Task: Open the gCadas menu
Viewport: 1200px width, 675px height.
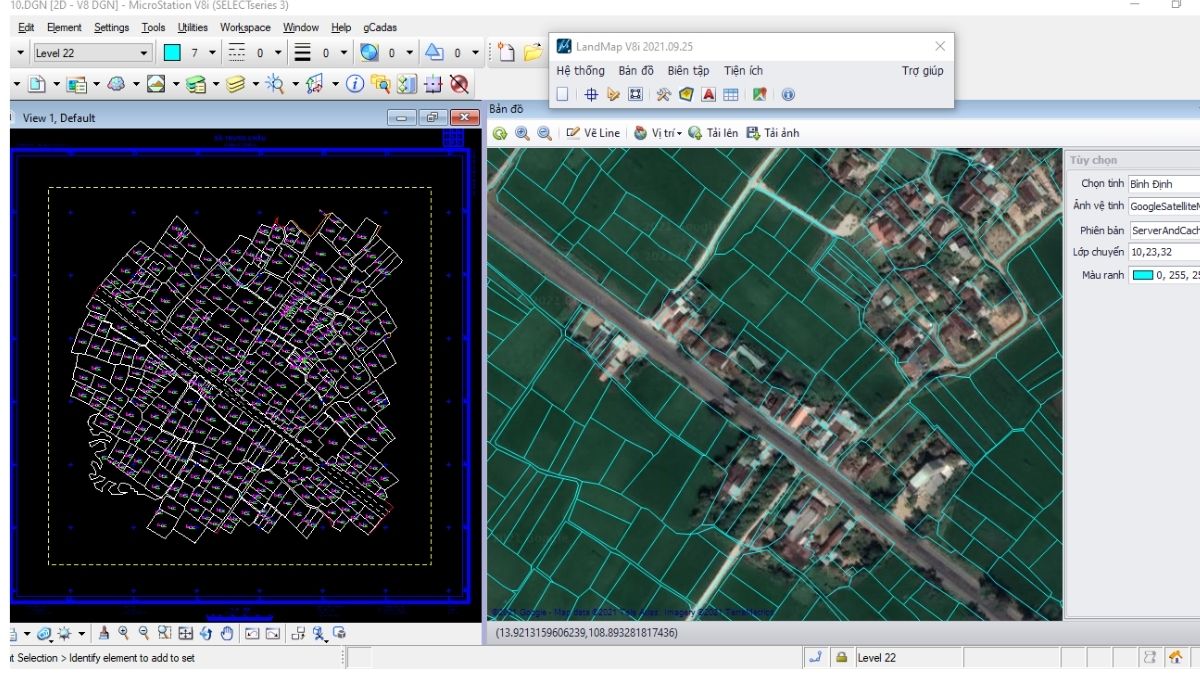Action: [380, 27]
